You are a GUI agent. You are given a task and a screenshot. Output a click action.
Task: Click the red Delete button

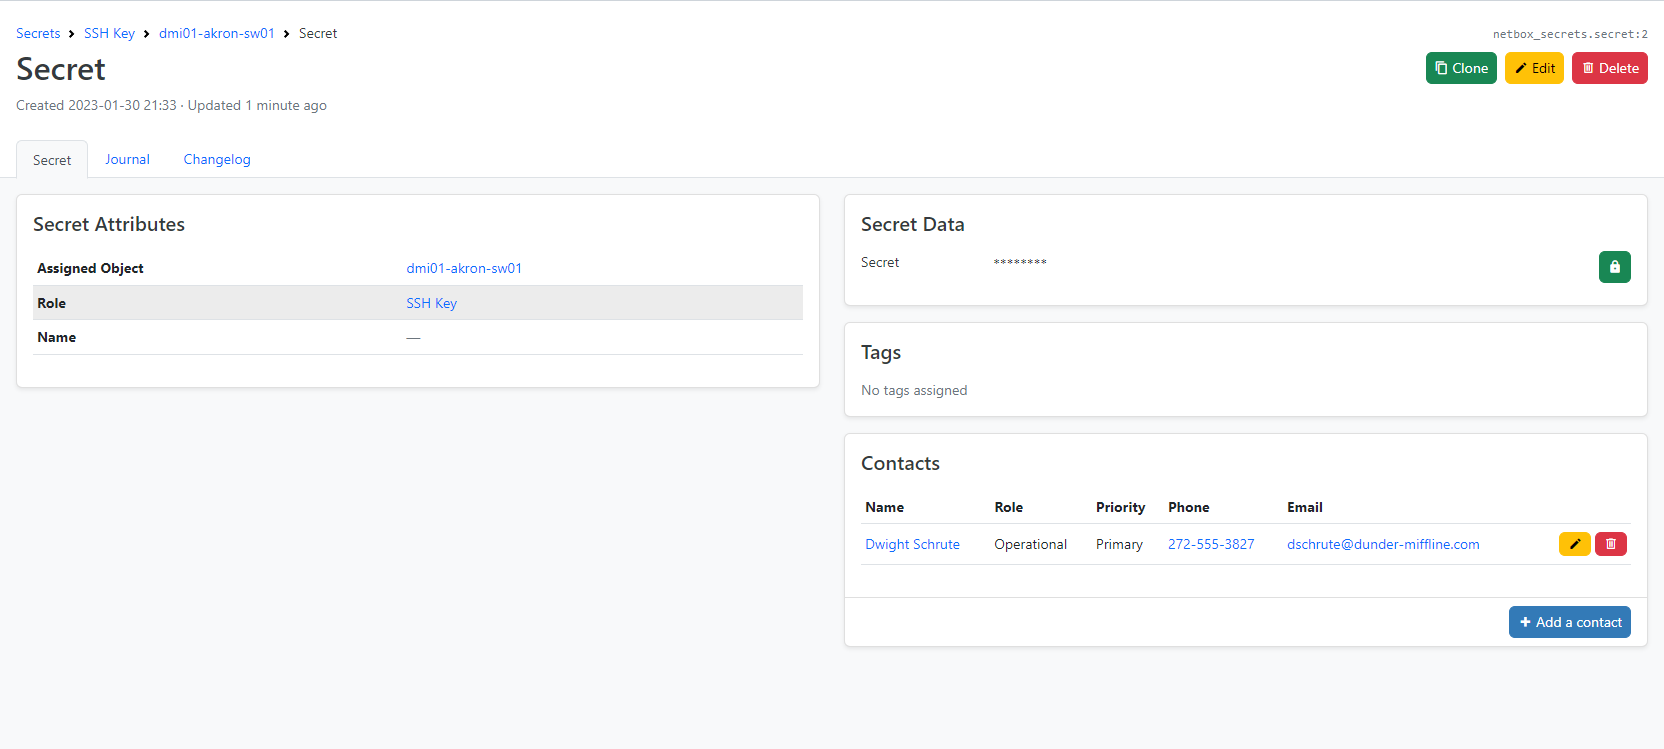(1609, 68)
